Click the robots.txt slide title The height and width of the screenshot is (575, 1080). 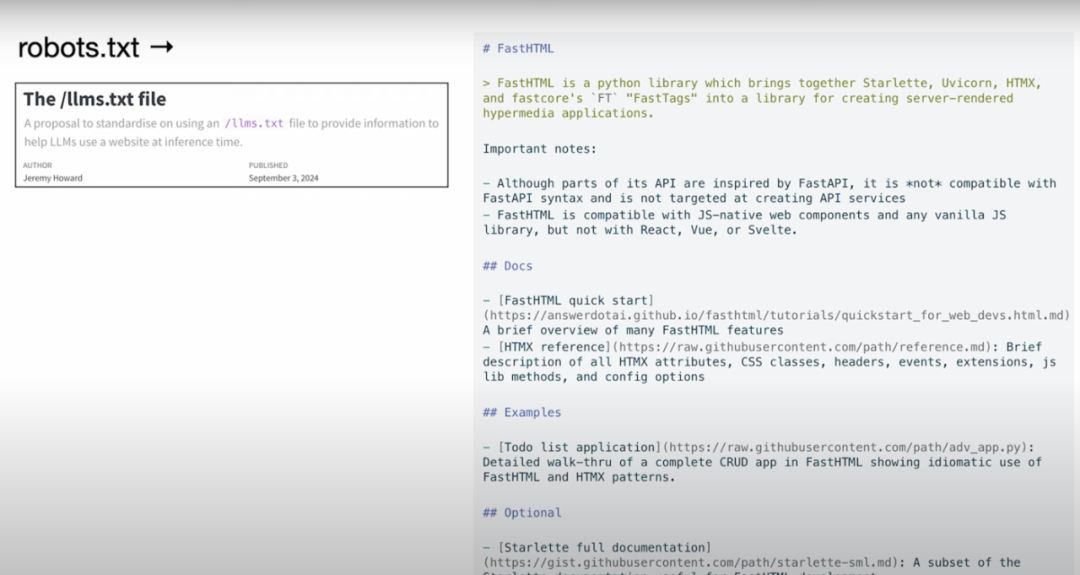pos(79,48)
